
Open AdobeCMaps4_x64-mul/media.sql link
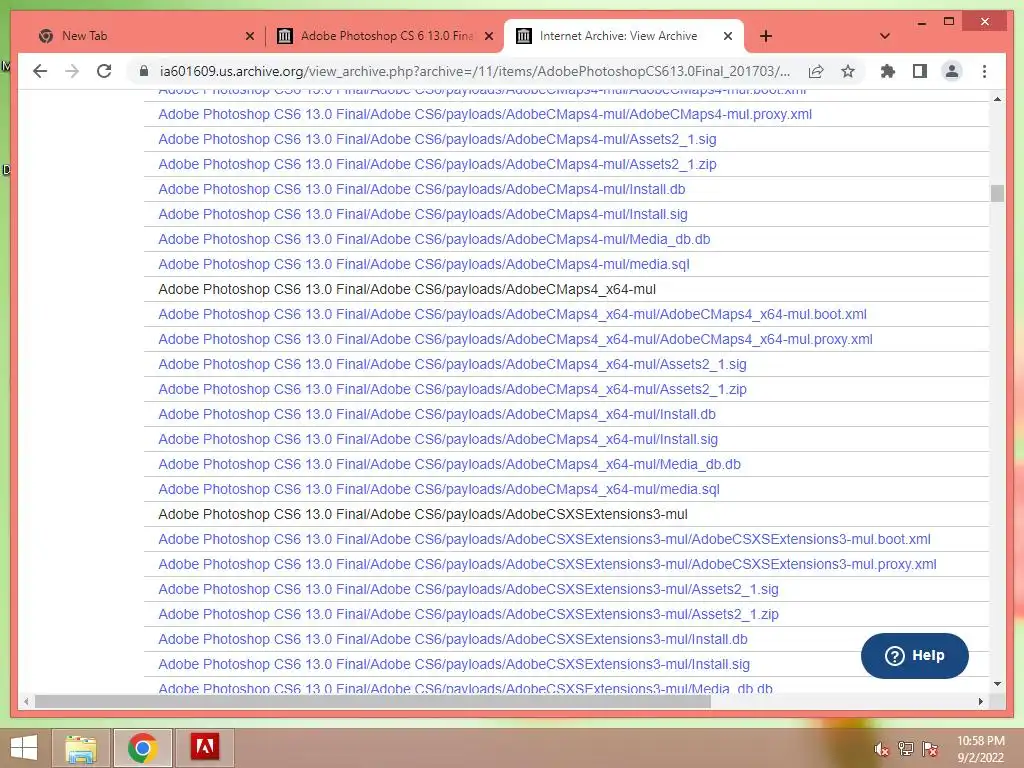(439, 489)
